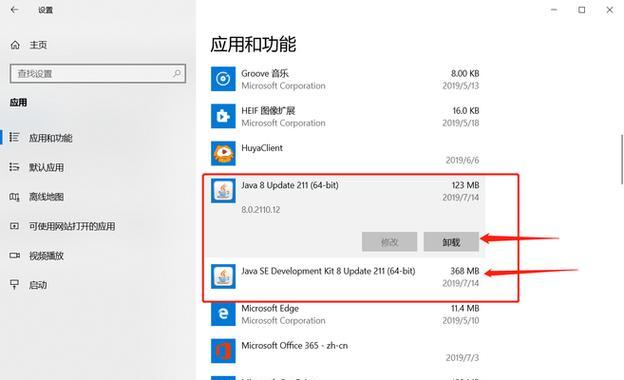Click the 视频播放 camera icon in sidebar
The height and width of the screenshot is (380, 624).
[x=15, y=255]
